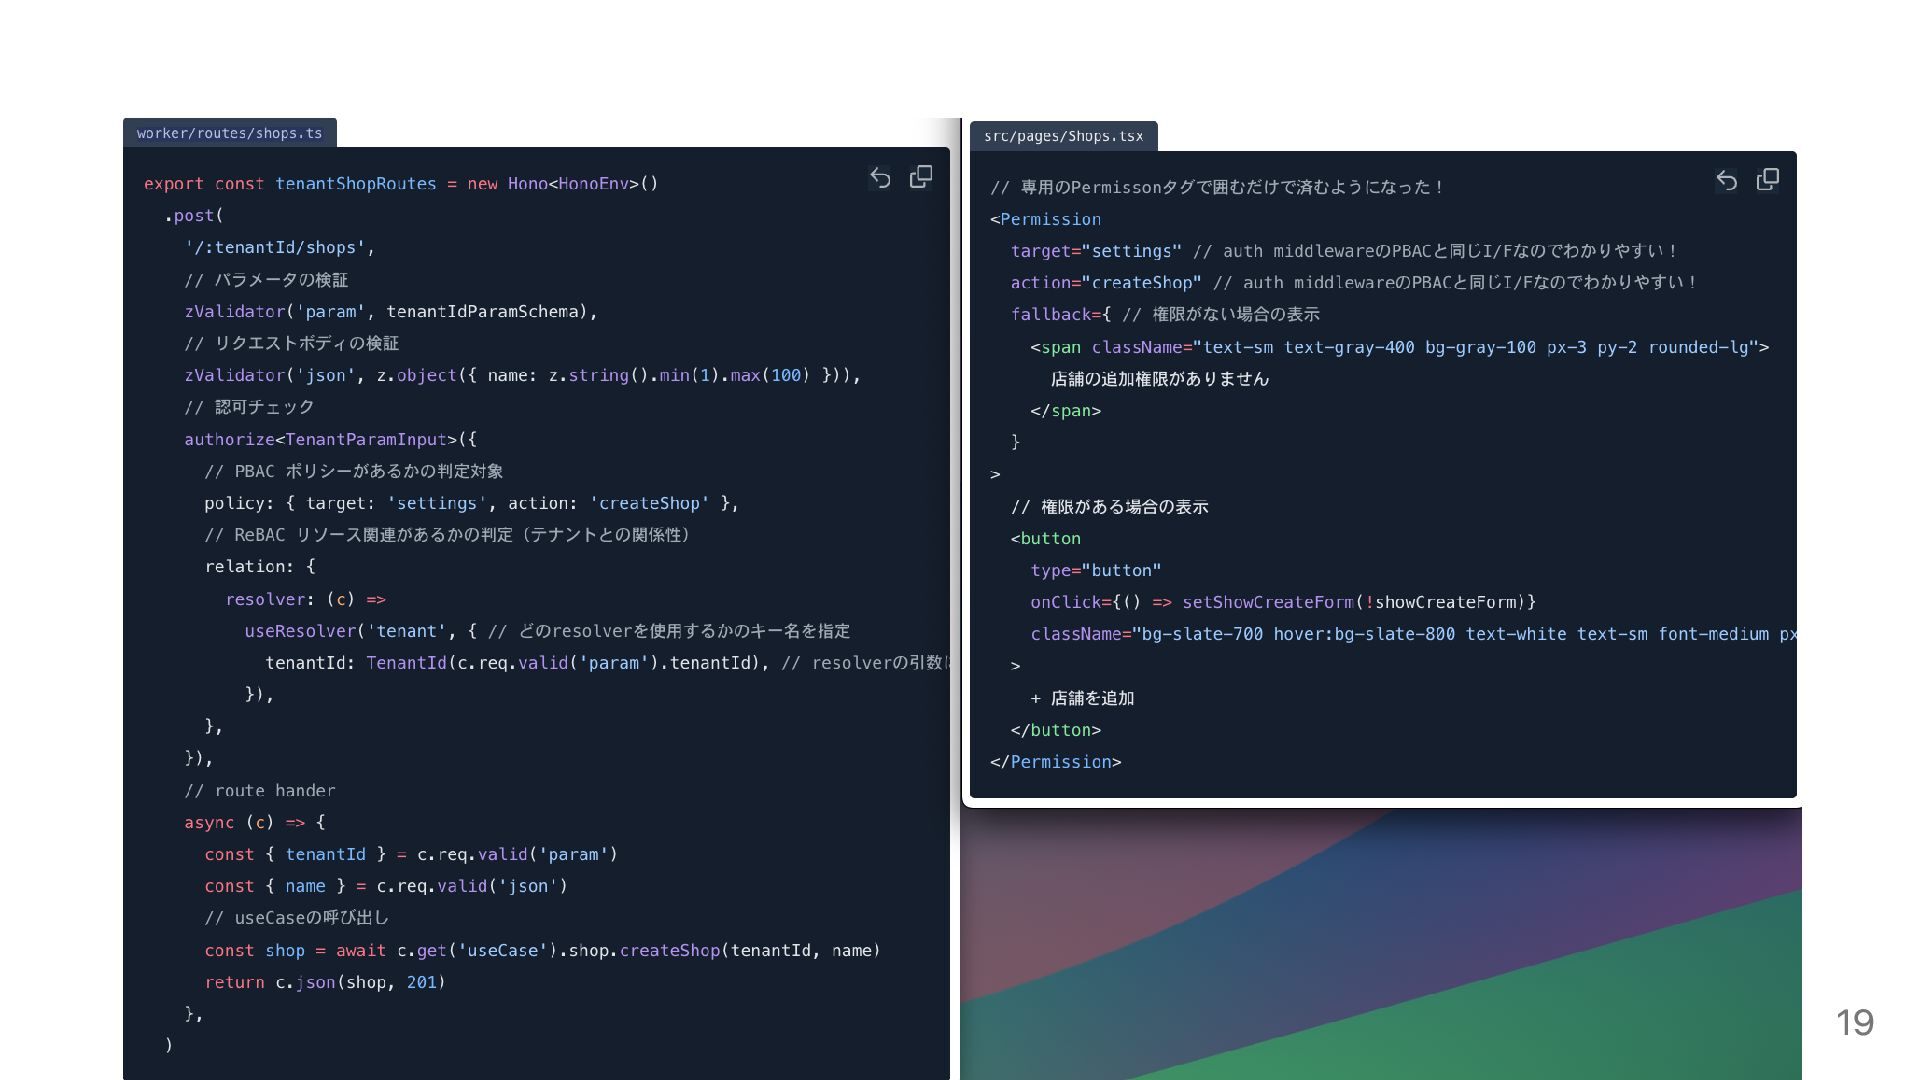Image resolution: width=1920 pixels, height=1080 pixels.
Task: Click the '+ 店舗を追加' button text
Action: (x=1082, y=698)
